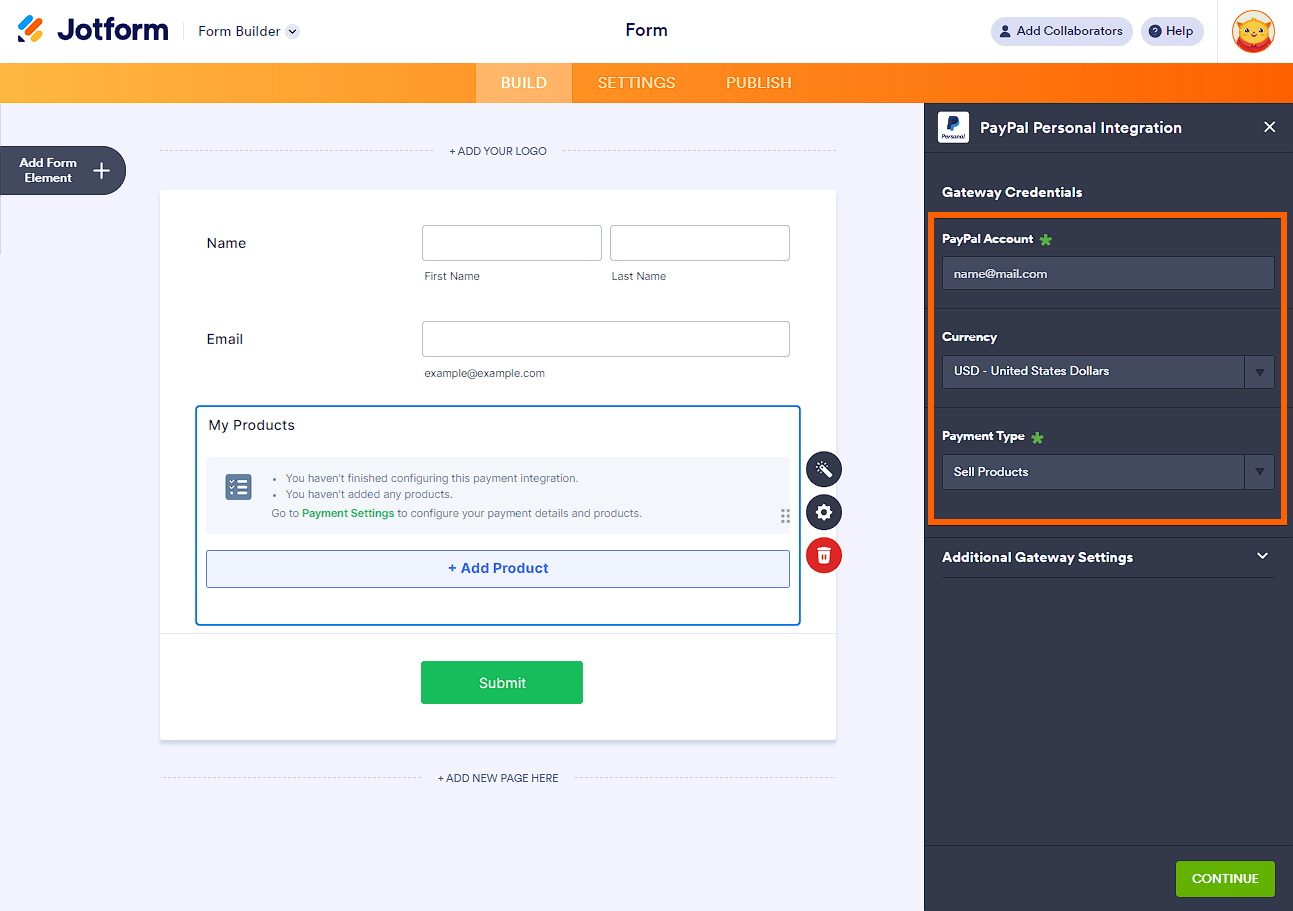This screenshot has width=1293, height=911.
Task: Click the PayPal Personal logo icon
Action: tap(953, 127)
